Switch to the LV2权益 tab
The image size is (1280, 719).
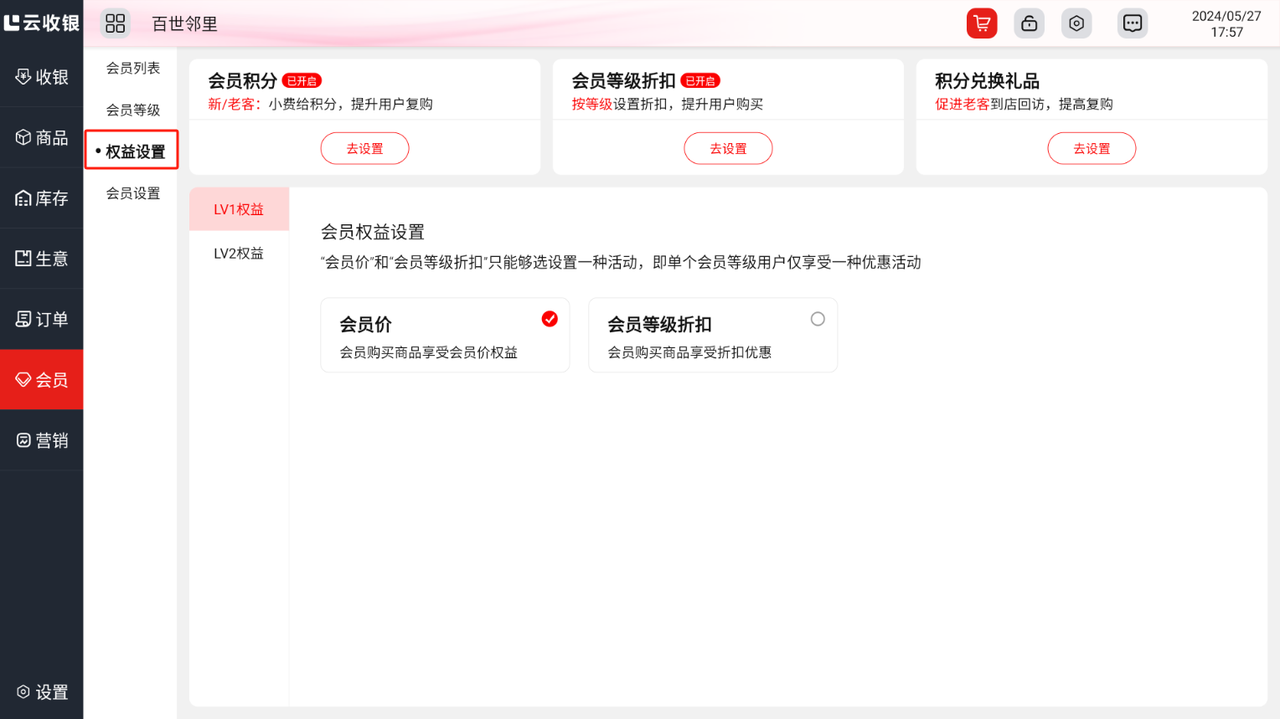click(x=239, y=253)
